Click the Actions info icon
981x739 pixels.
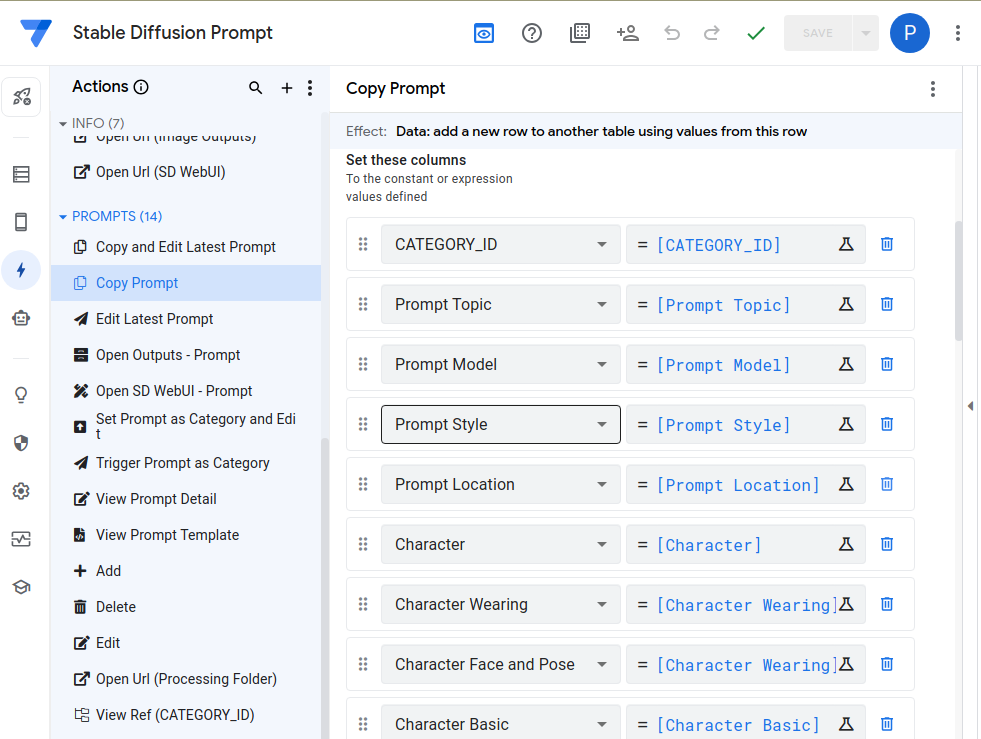[141, 87]
